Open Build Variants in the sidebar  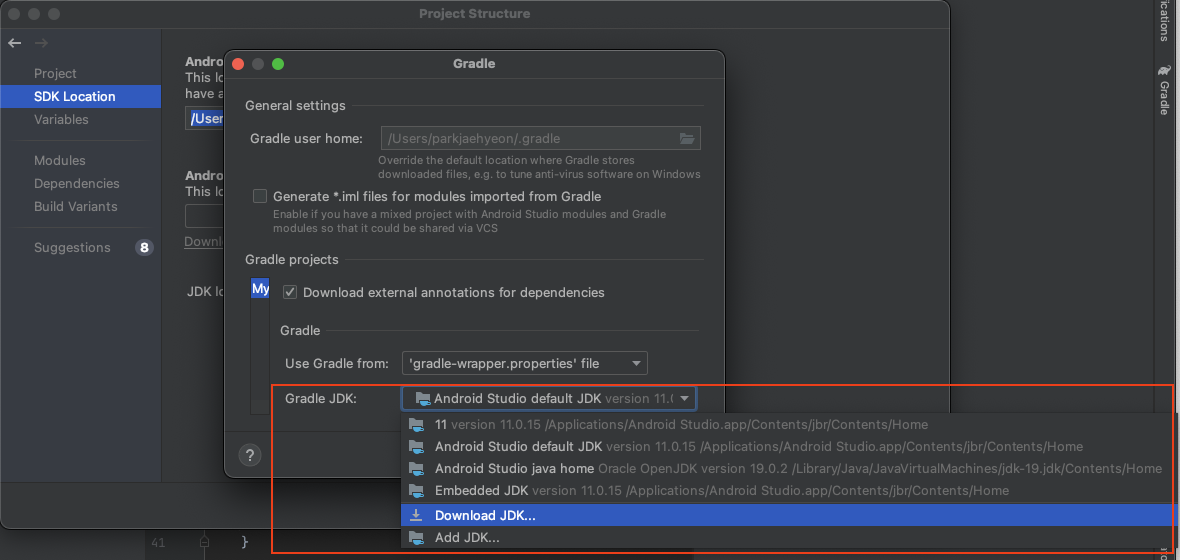point(75,206)
